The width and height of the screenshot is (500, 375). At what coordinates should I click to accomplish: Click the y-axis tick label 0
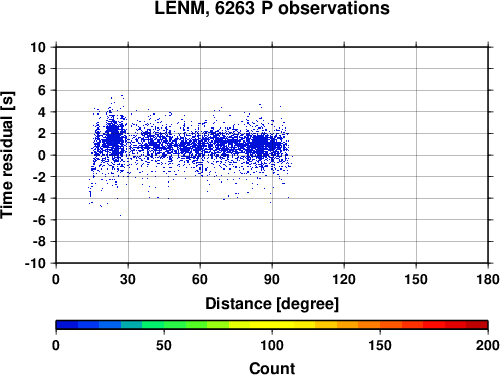coord(42,155)
